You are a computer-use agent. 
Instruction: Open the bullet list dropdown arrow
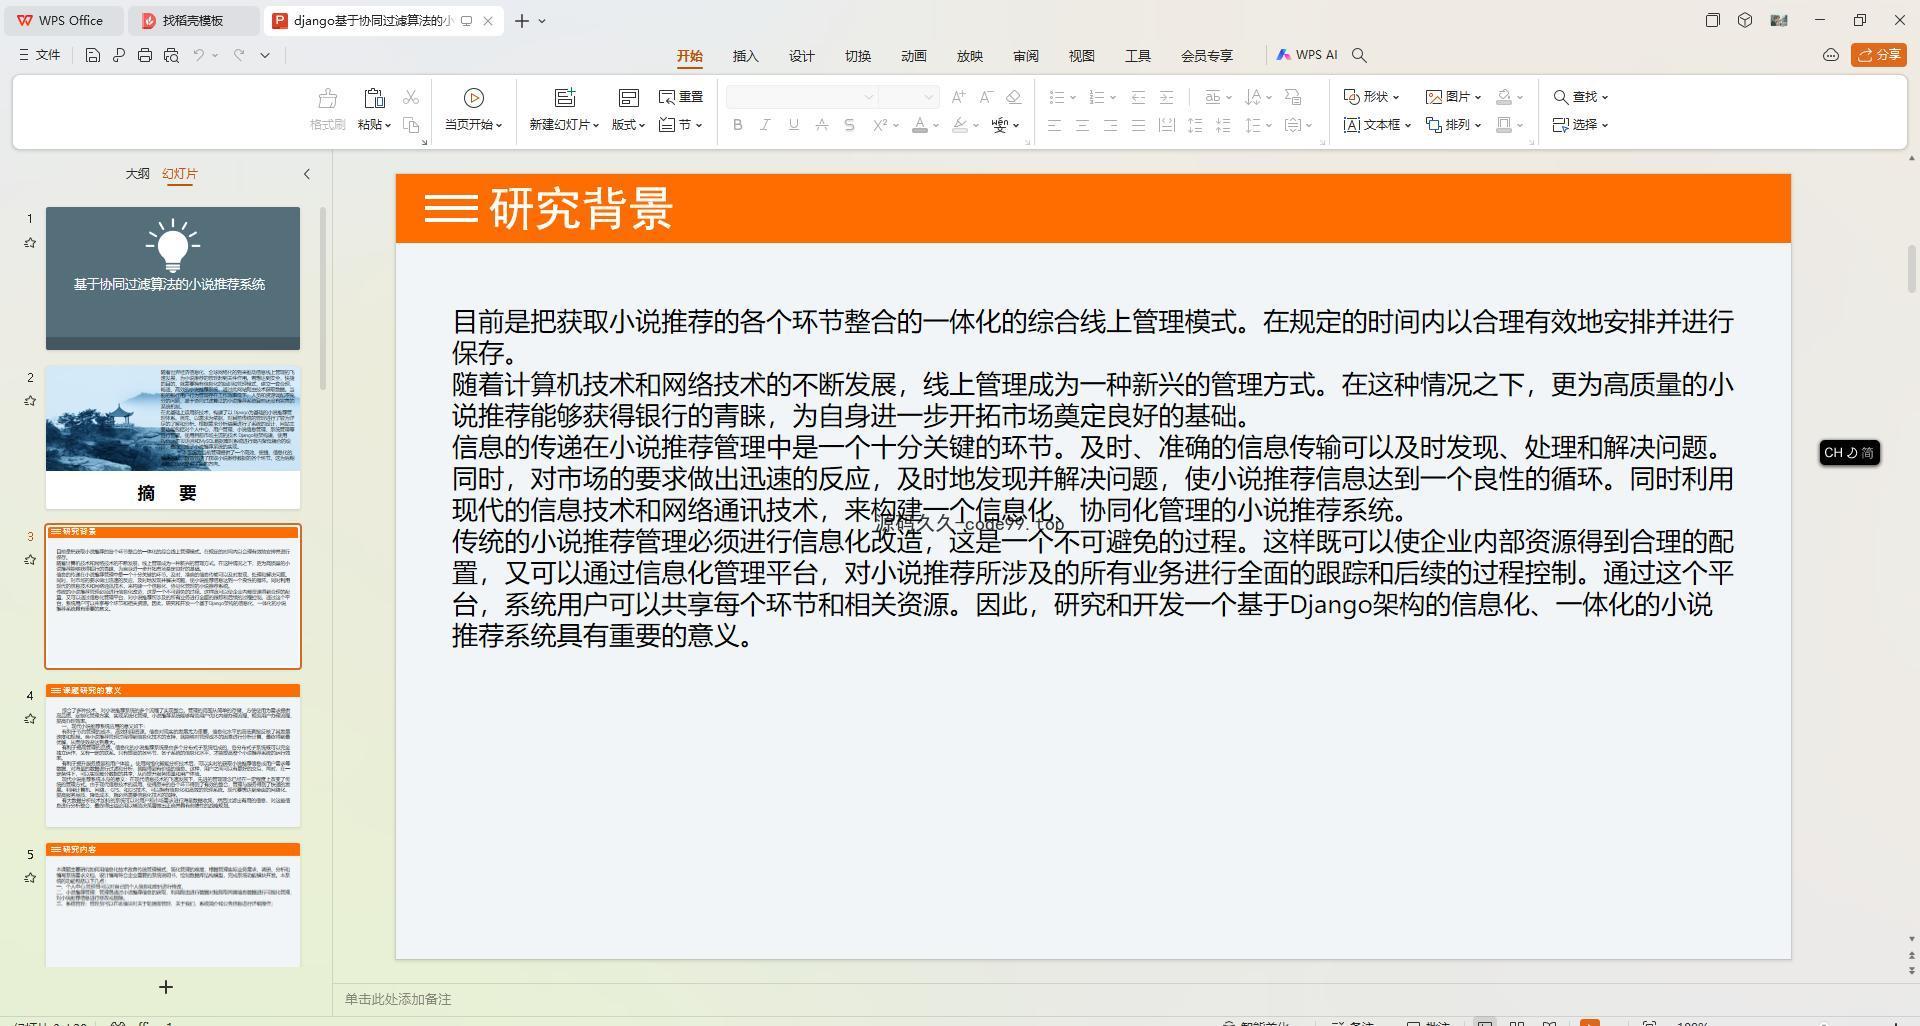click(x=1073, y=98)
